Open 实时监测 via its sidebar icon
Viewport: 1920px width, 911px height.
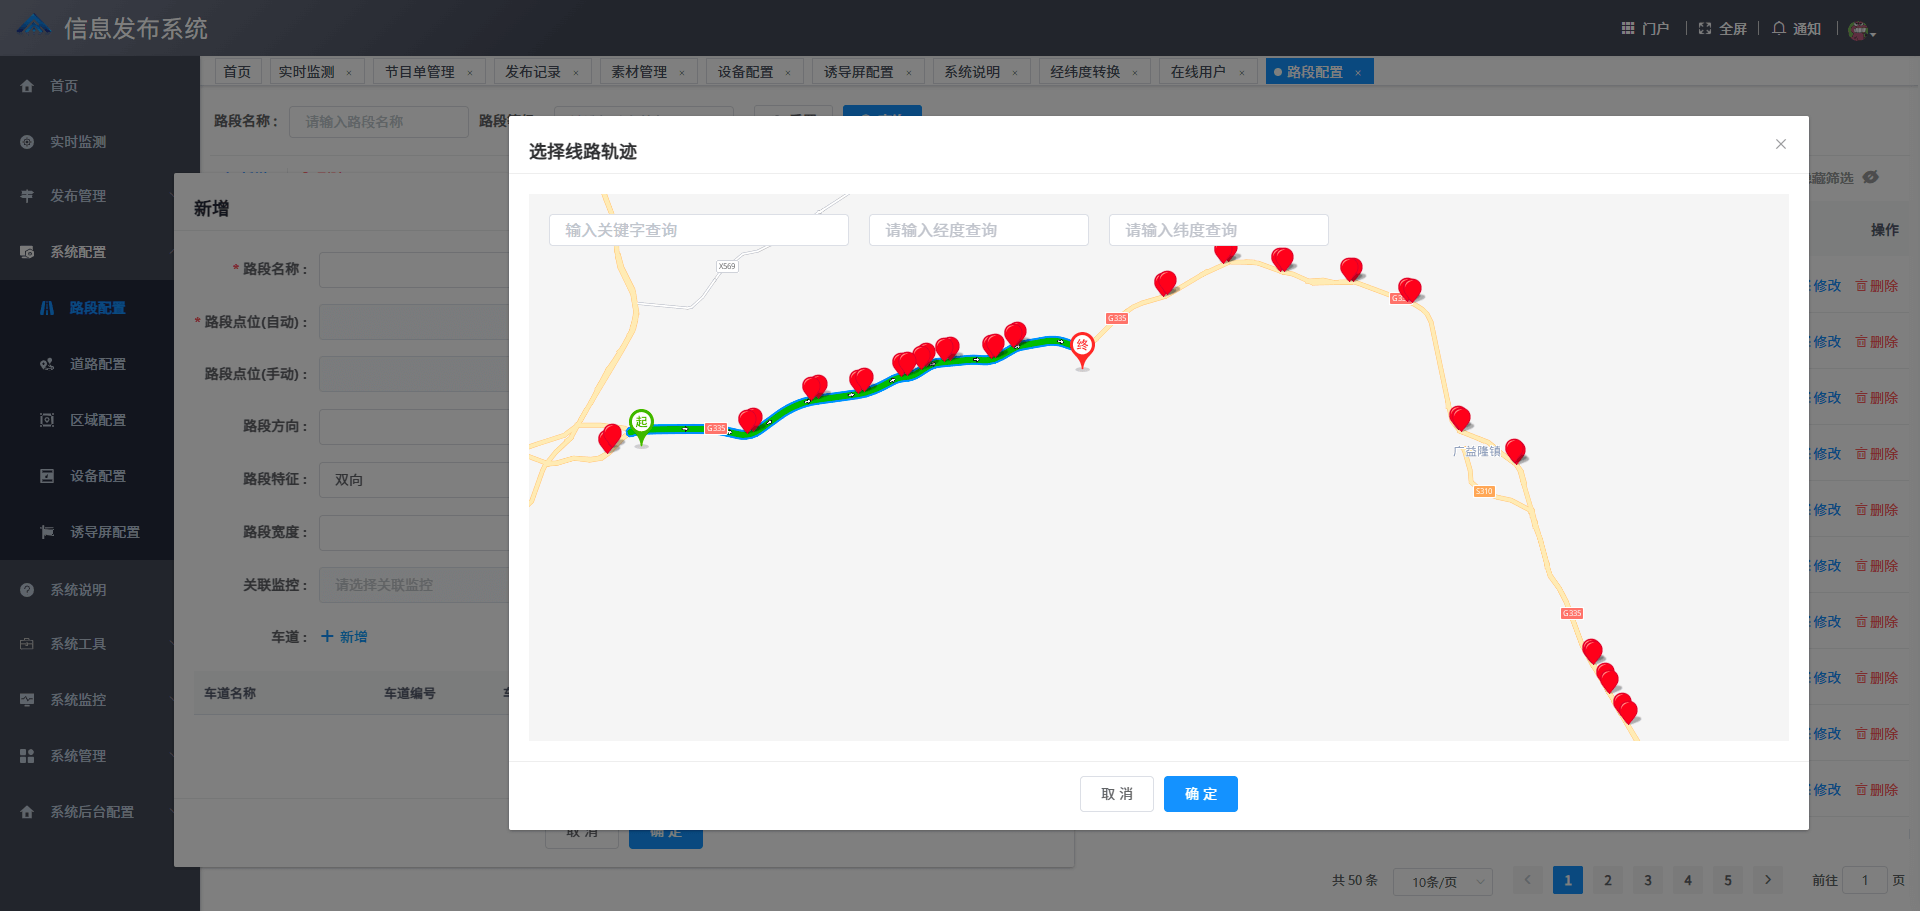(27, 142)
